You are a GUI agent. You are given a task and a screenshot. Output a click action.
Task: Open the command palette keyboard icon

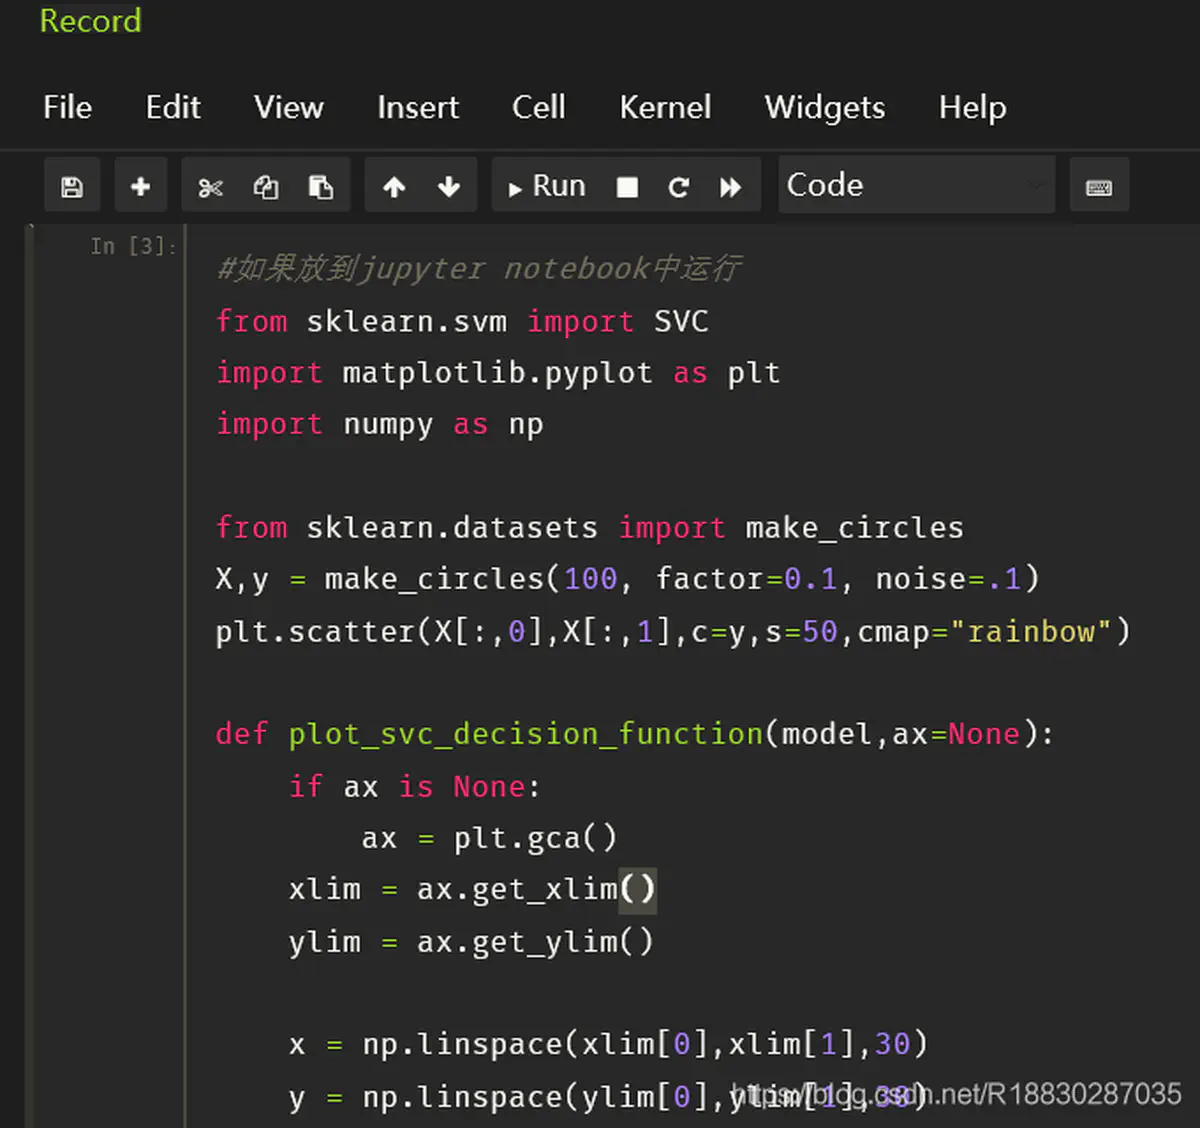pyautogui.click(x=1099, y=187)
